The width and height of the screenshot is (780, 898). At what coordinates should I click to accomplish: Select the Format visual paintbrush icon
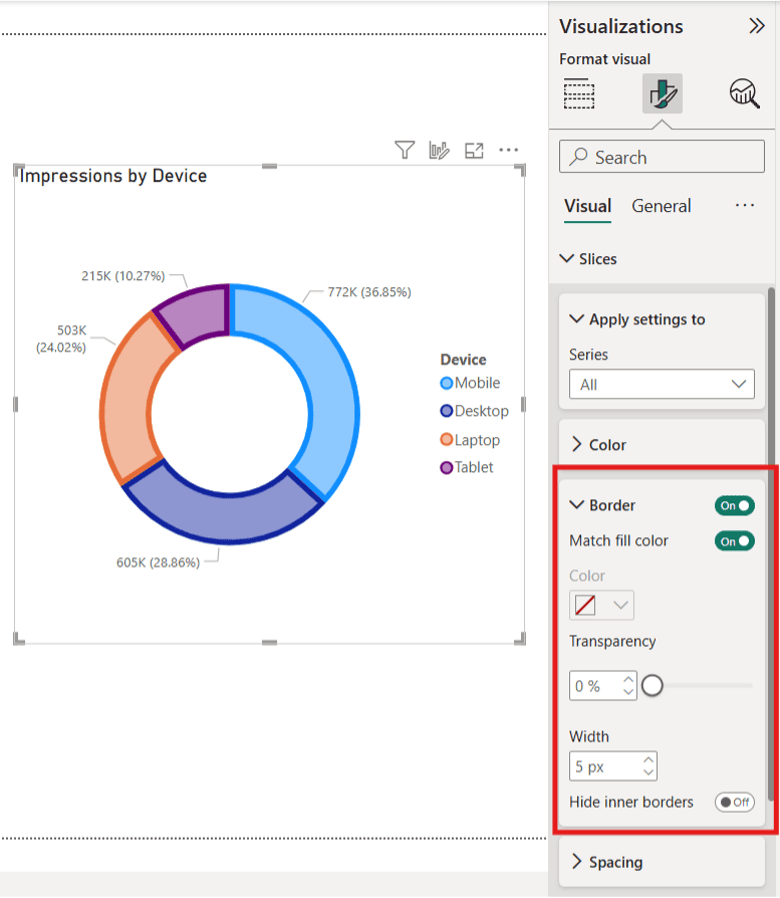click(662, 95)
